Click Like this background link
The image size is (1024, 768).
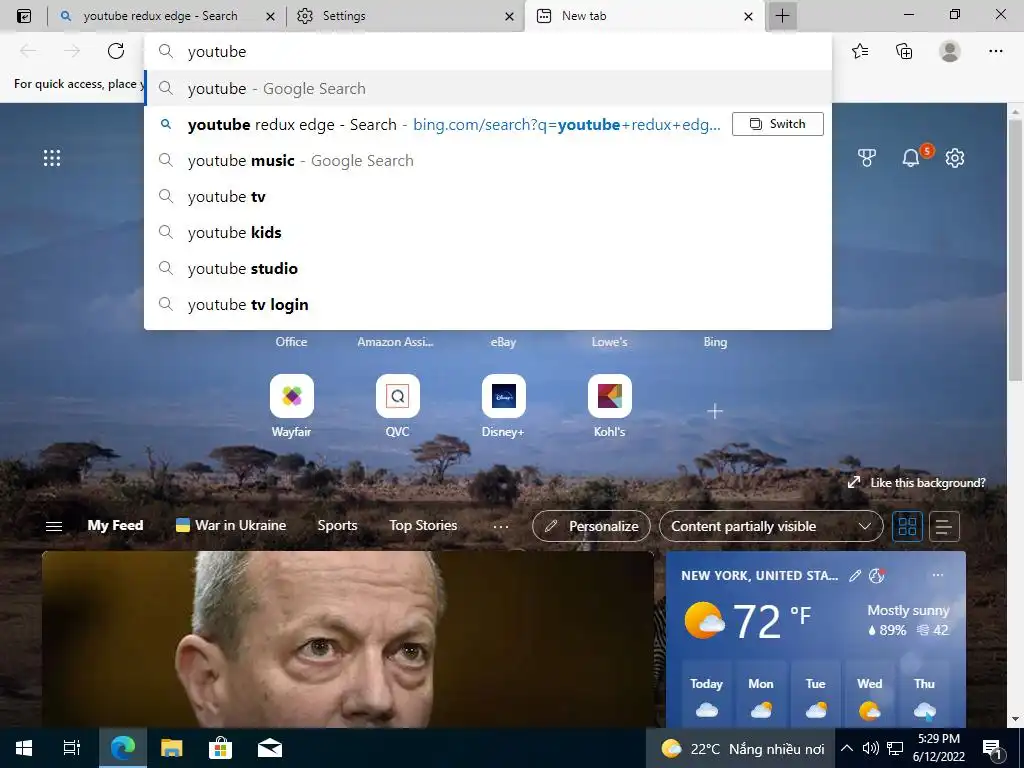click(917, 483)
